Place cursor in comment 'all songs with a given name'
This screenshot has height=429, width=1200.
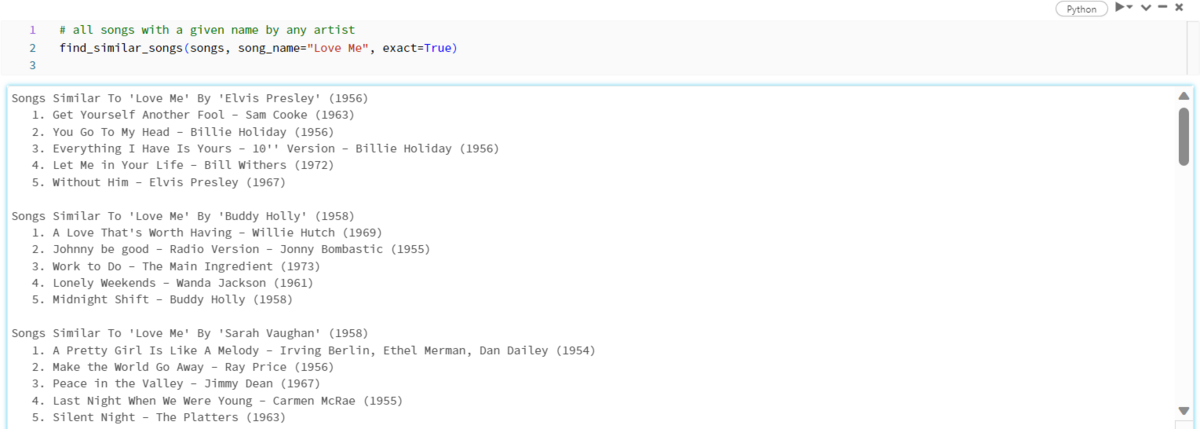207,30
